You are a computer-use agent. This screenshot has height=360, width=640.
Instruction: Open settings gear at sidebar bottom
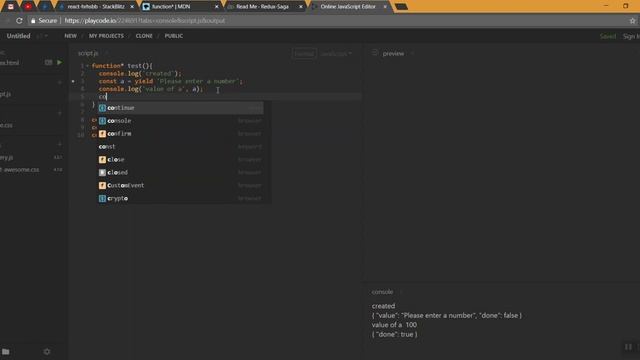tap(47, 351)
